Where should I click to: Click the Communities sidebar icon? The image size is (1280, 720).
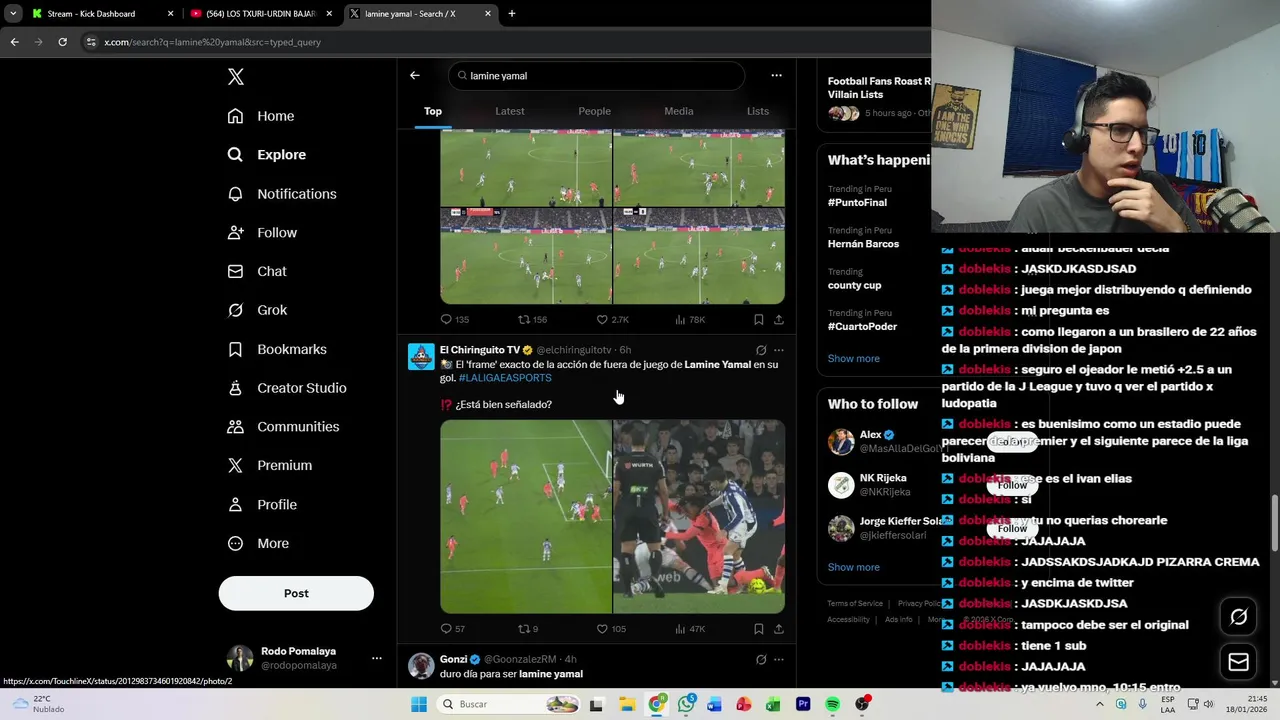tap(235, 427)
